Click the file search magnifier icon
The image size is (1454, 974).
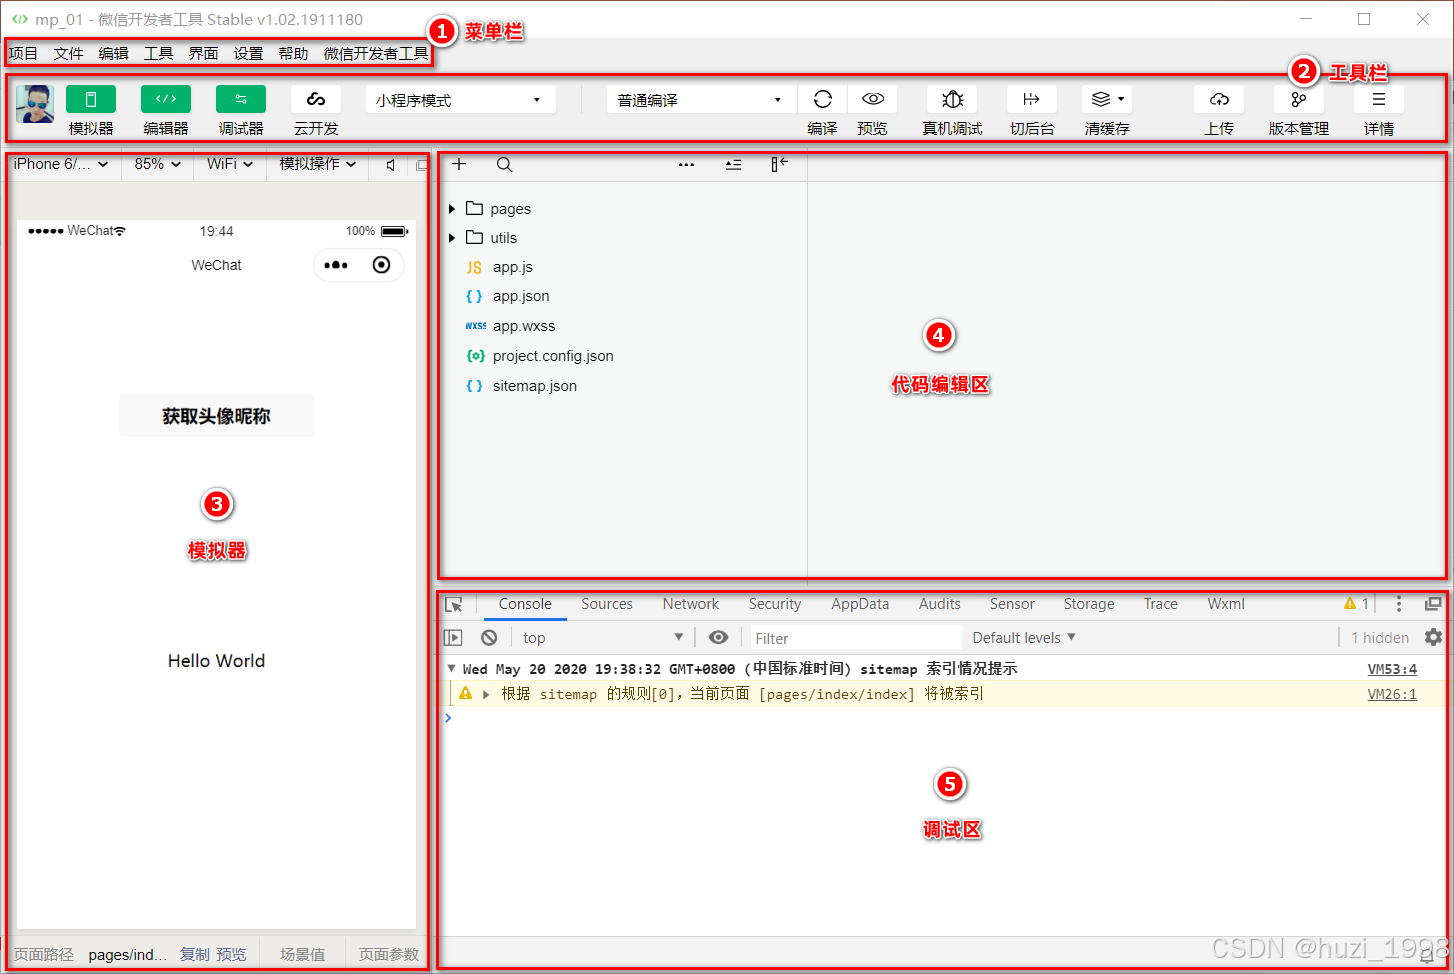coord(505,165)
